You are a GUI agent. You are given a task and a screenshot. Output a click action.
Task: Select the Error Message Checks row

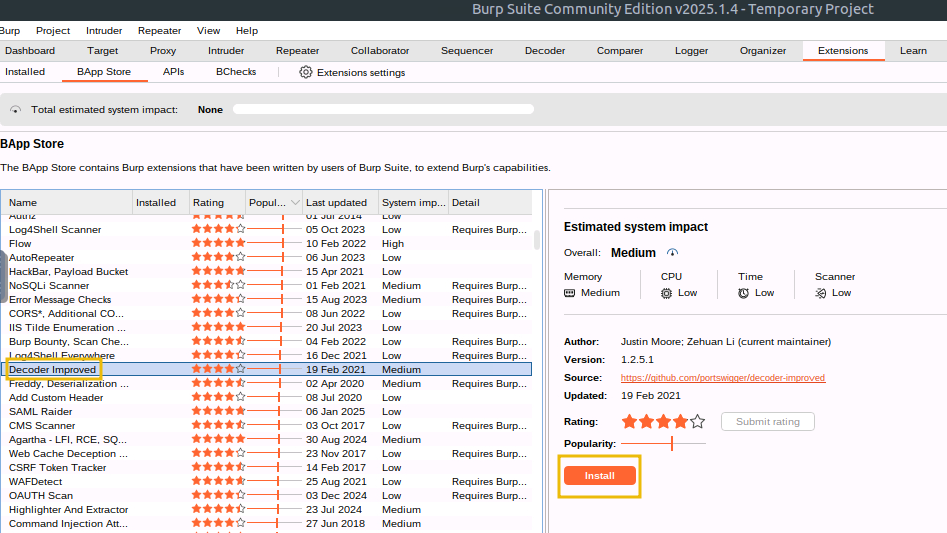pos(266,299)
